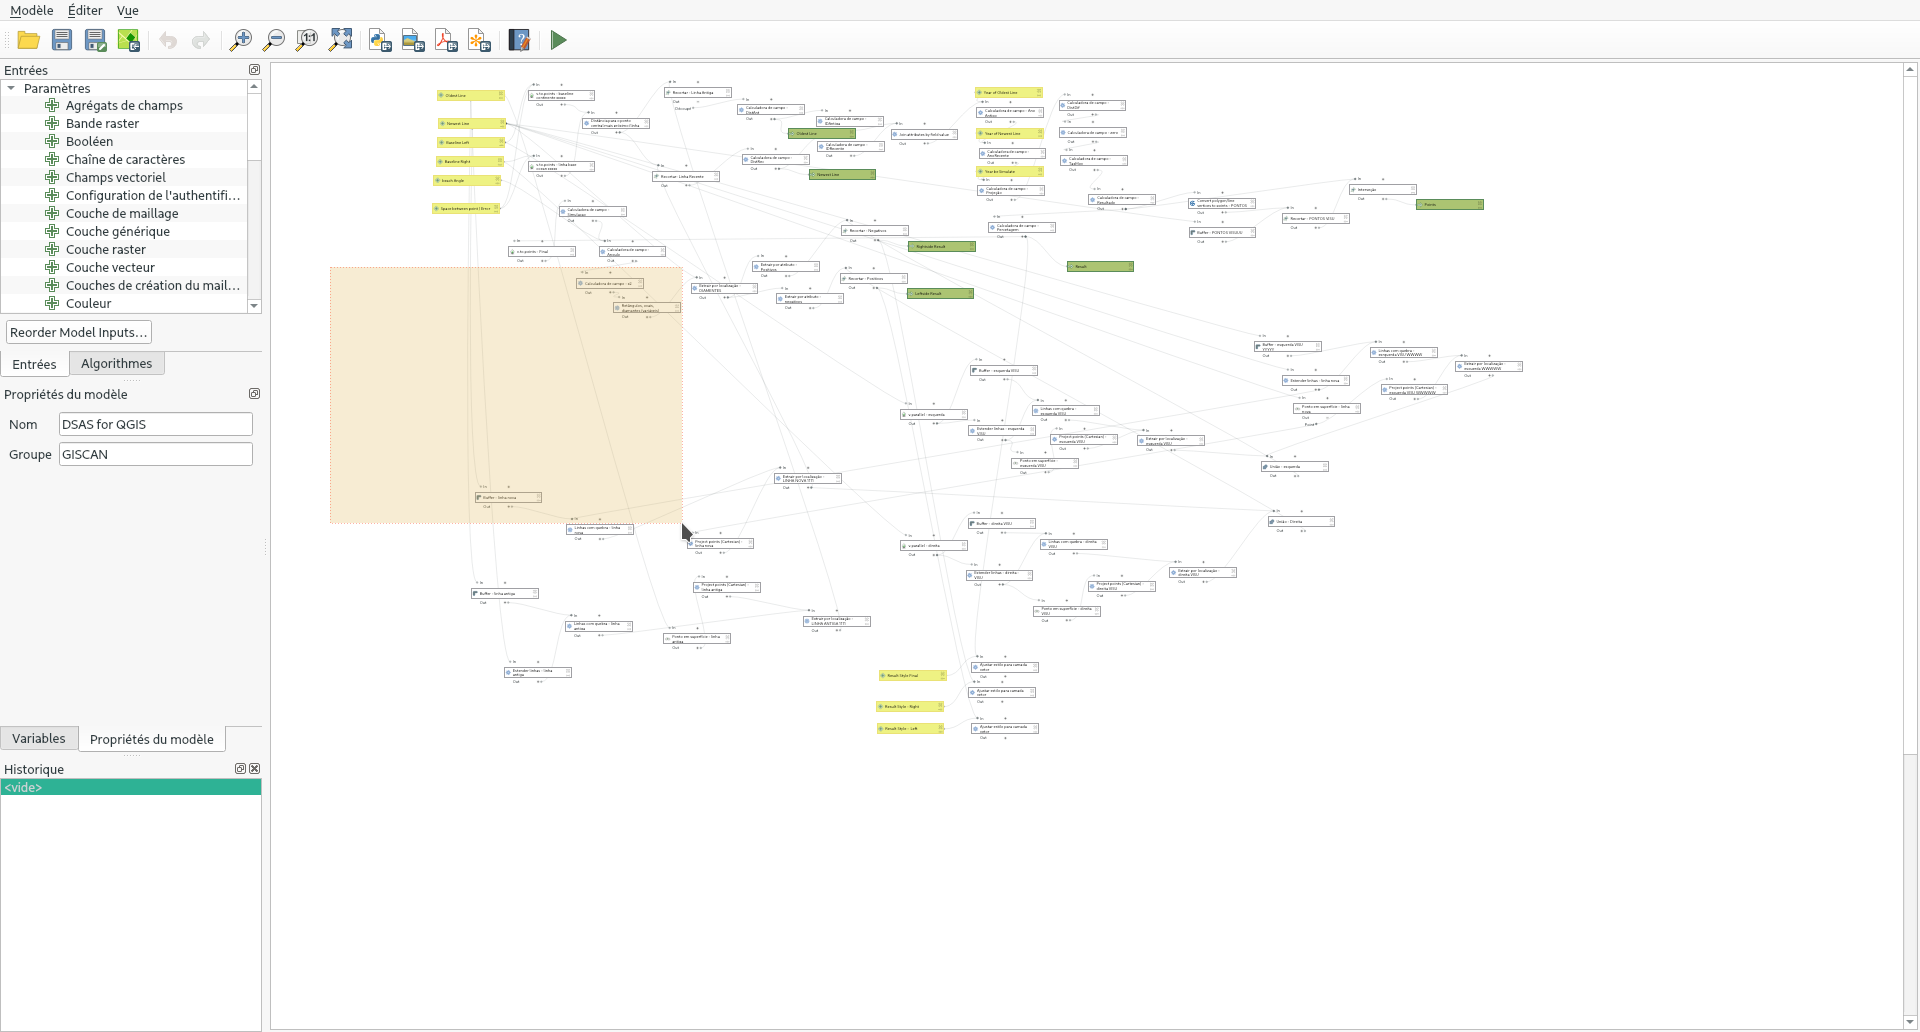Zoom out with the magnifier minus icon
The image size is (1920, 1032).
274,40
